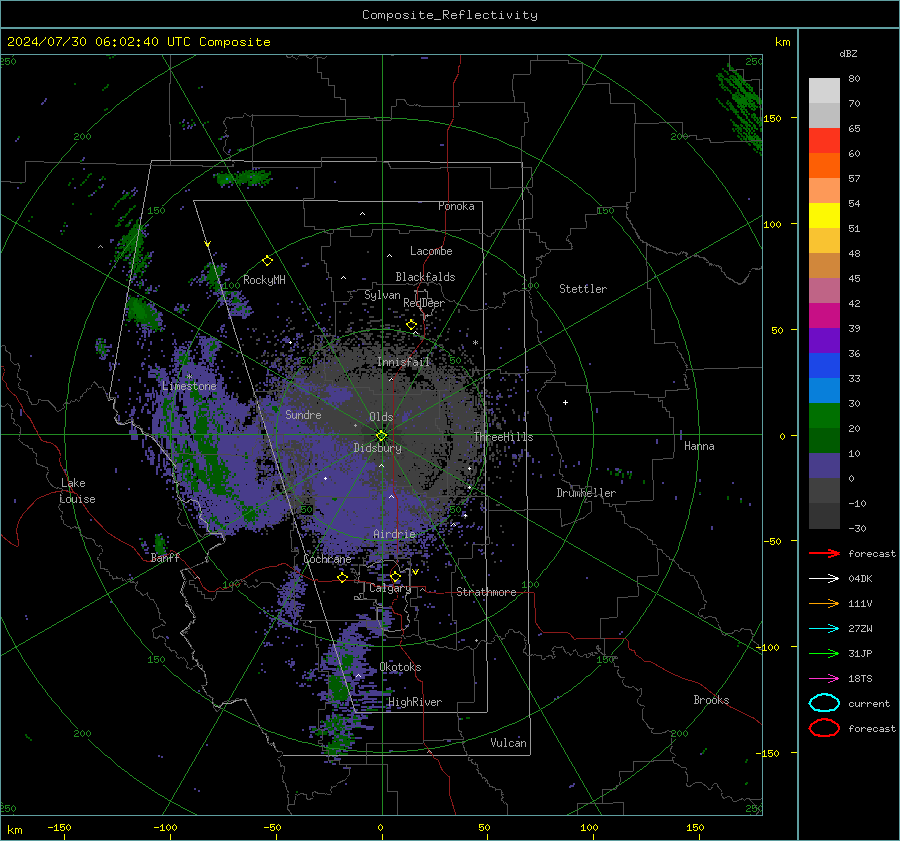Click the yellow radar-site diamond above Didsbury
Screen dimensions: 900x841
[381, 435]
